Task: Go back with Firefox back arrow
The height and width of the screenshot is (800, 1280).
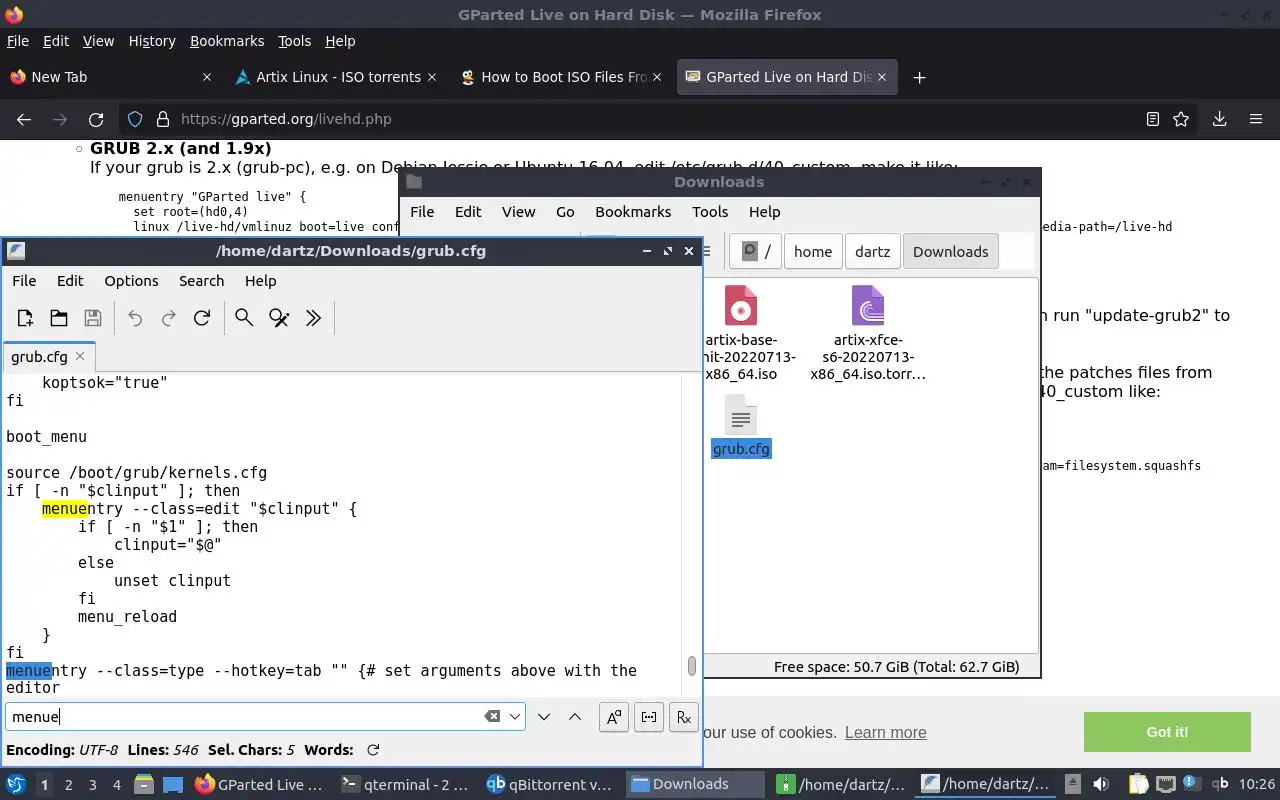Action: click(x=24, y=119)
